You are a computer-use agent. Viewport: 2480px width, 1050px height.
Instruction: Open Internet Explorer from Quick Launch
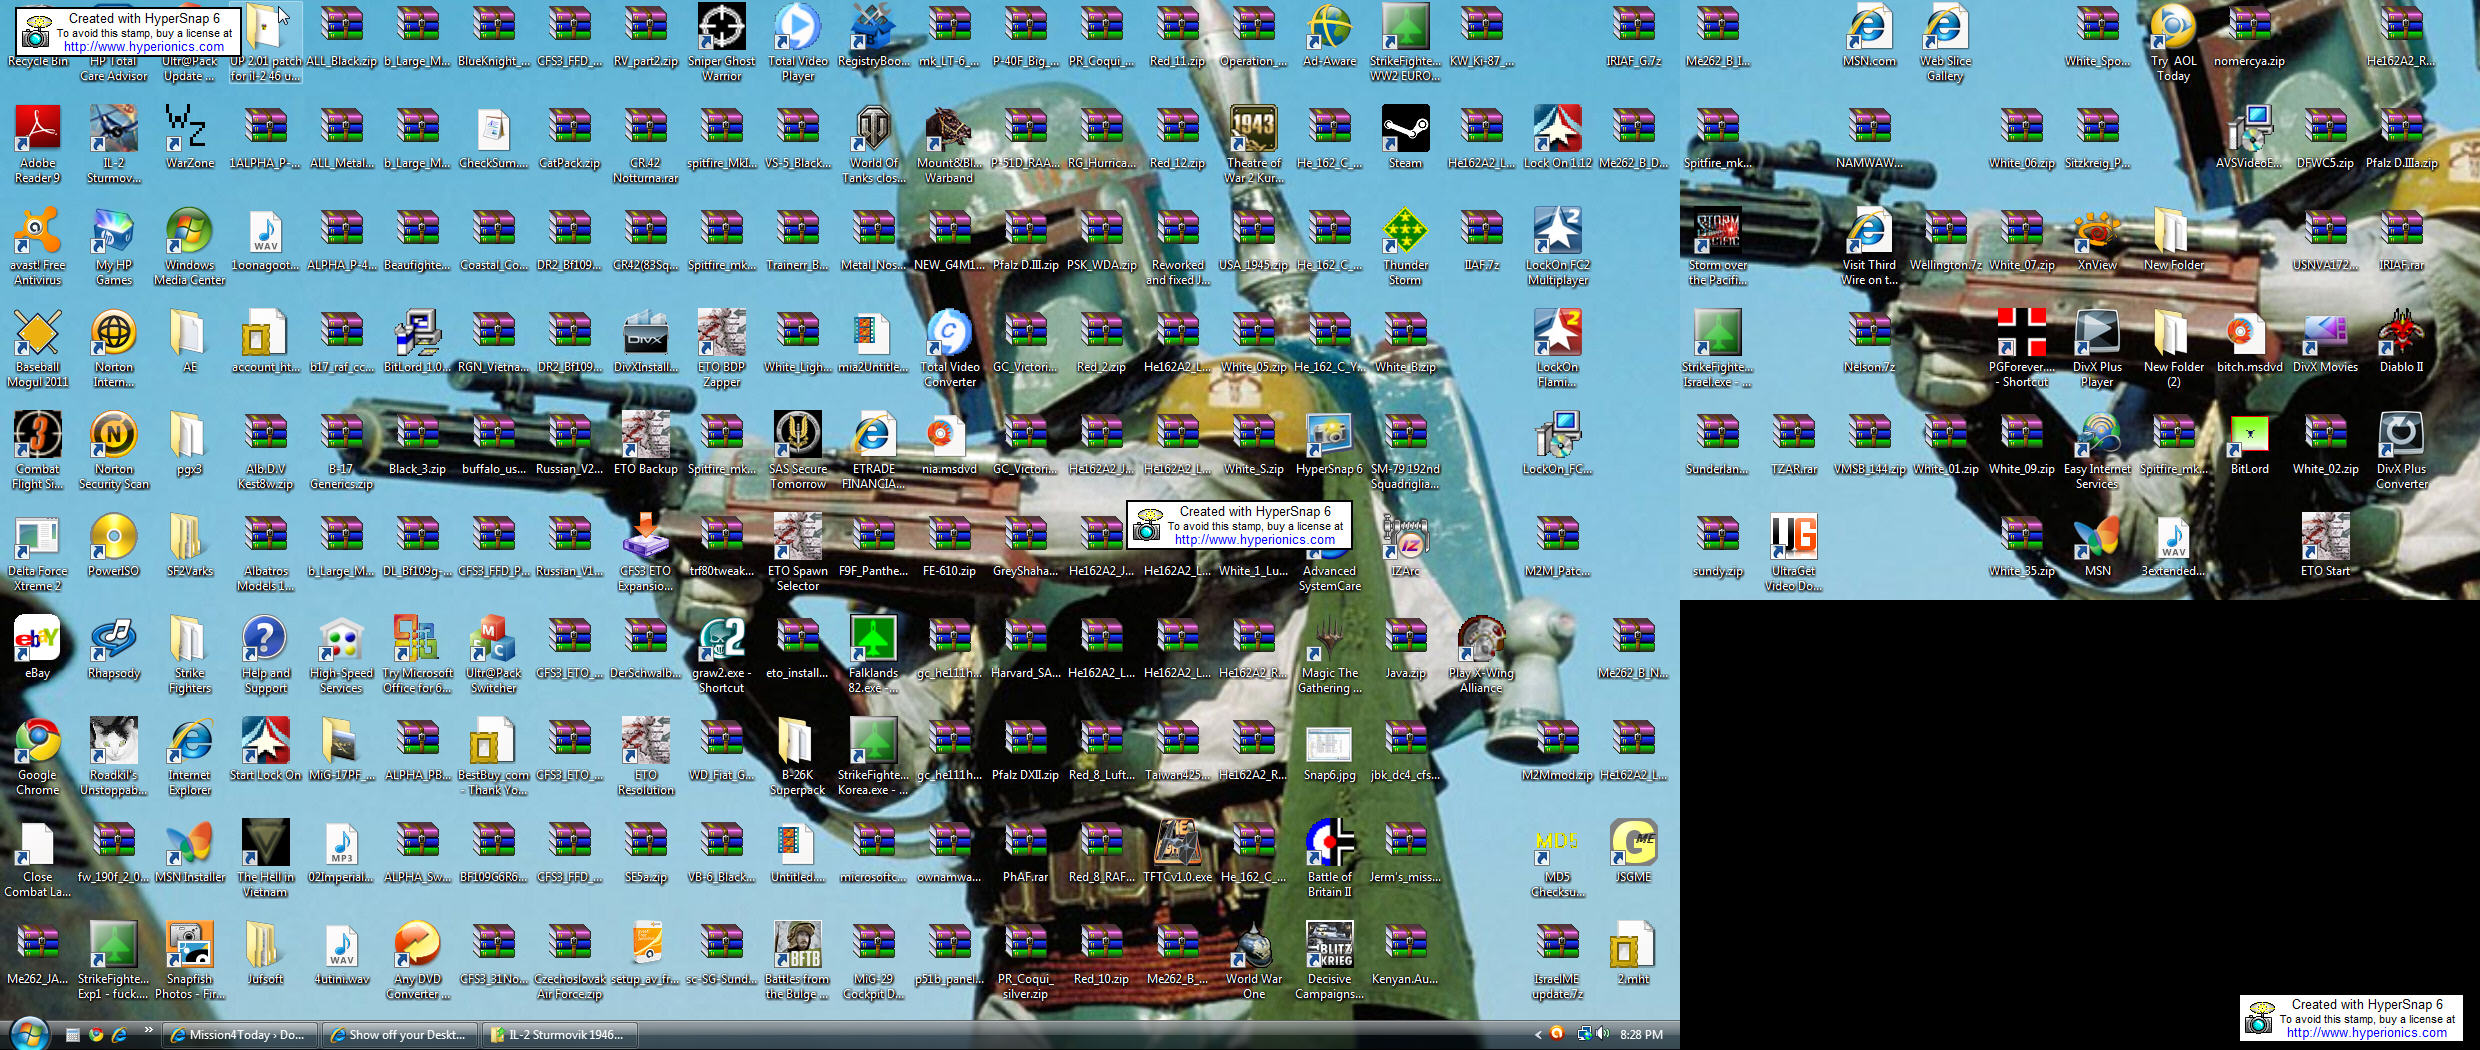click(120, 1035)
